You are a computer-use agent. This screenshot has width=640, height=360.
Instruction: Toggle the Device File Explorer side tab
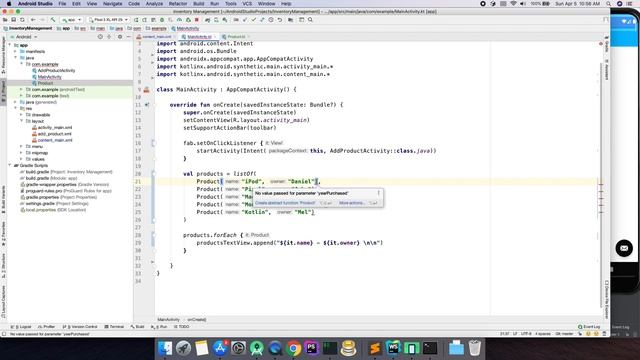607,299
